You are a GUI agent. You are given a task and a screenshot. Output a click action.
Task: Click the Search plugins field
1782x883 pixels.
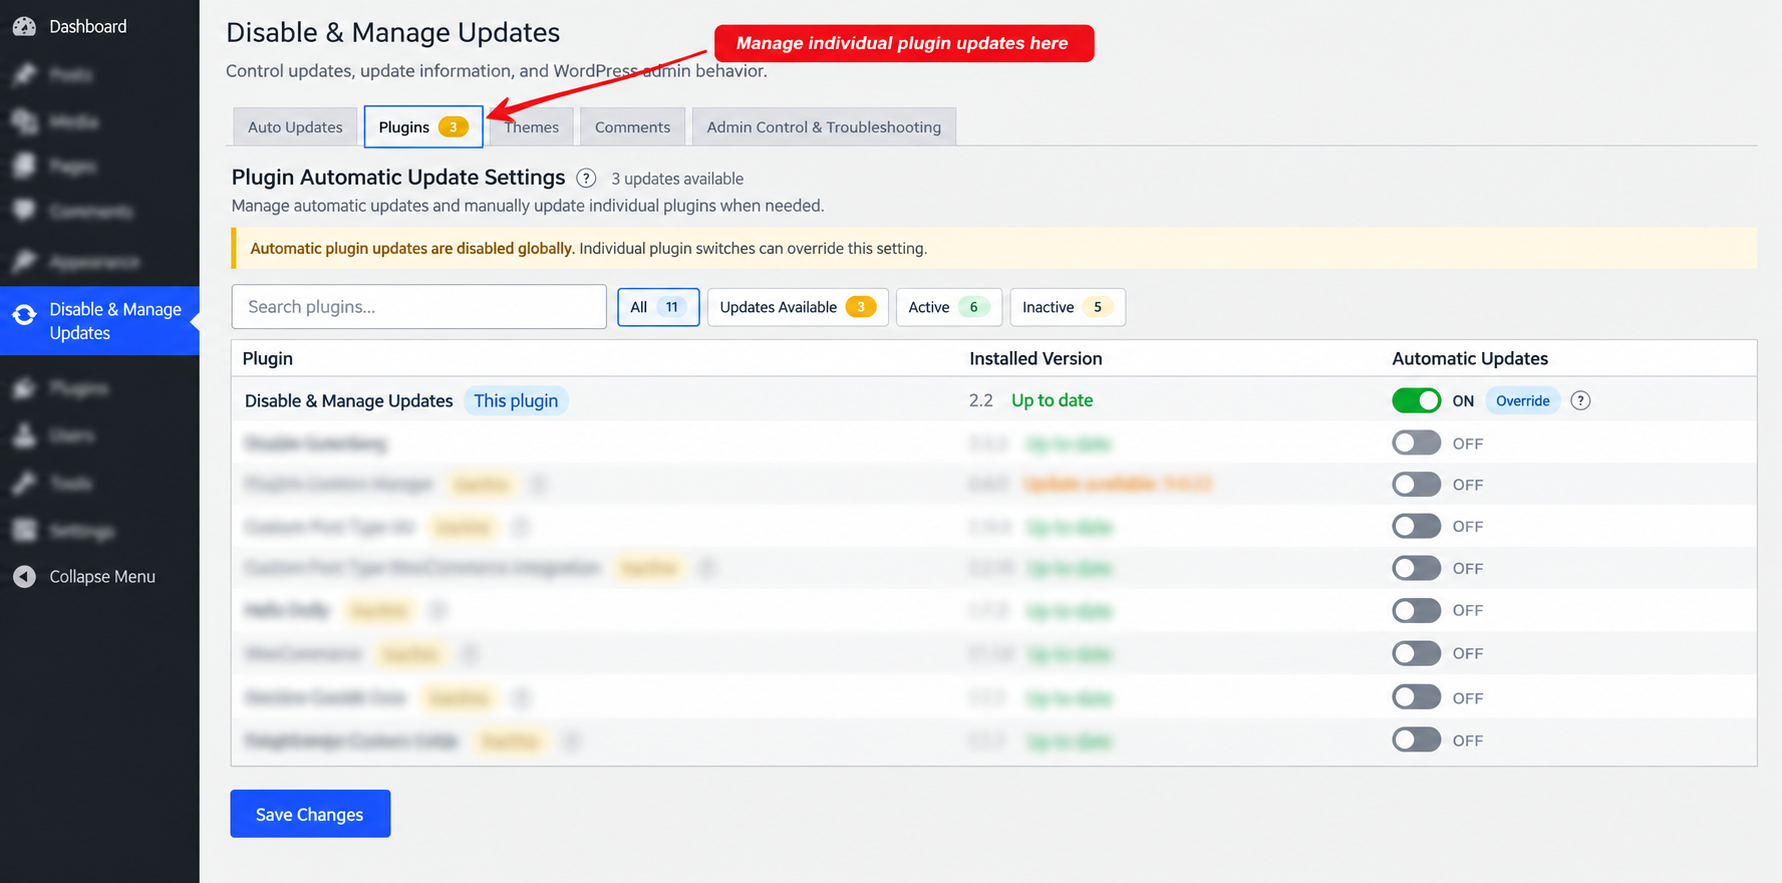(419, 307)
